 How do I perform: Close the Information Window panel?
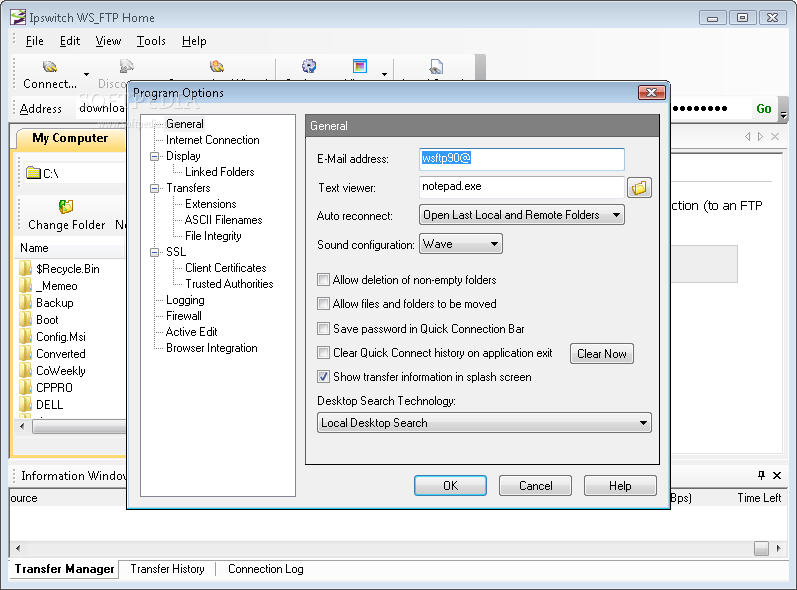(777, 475)
